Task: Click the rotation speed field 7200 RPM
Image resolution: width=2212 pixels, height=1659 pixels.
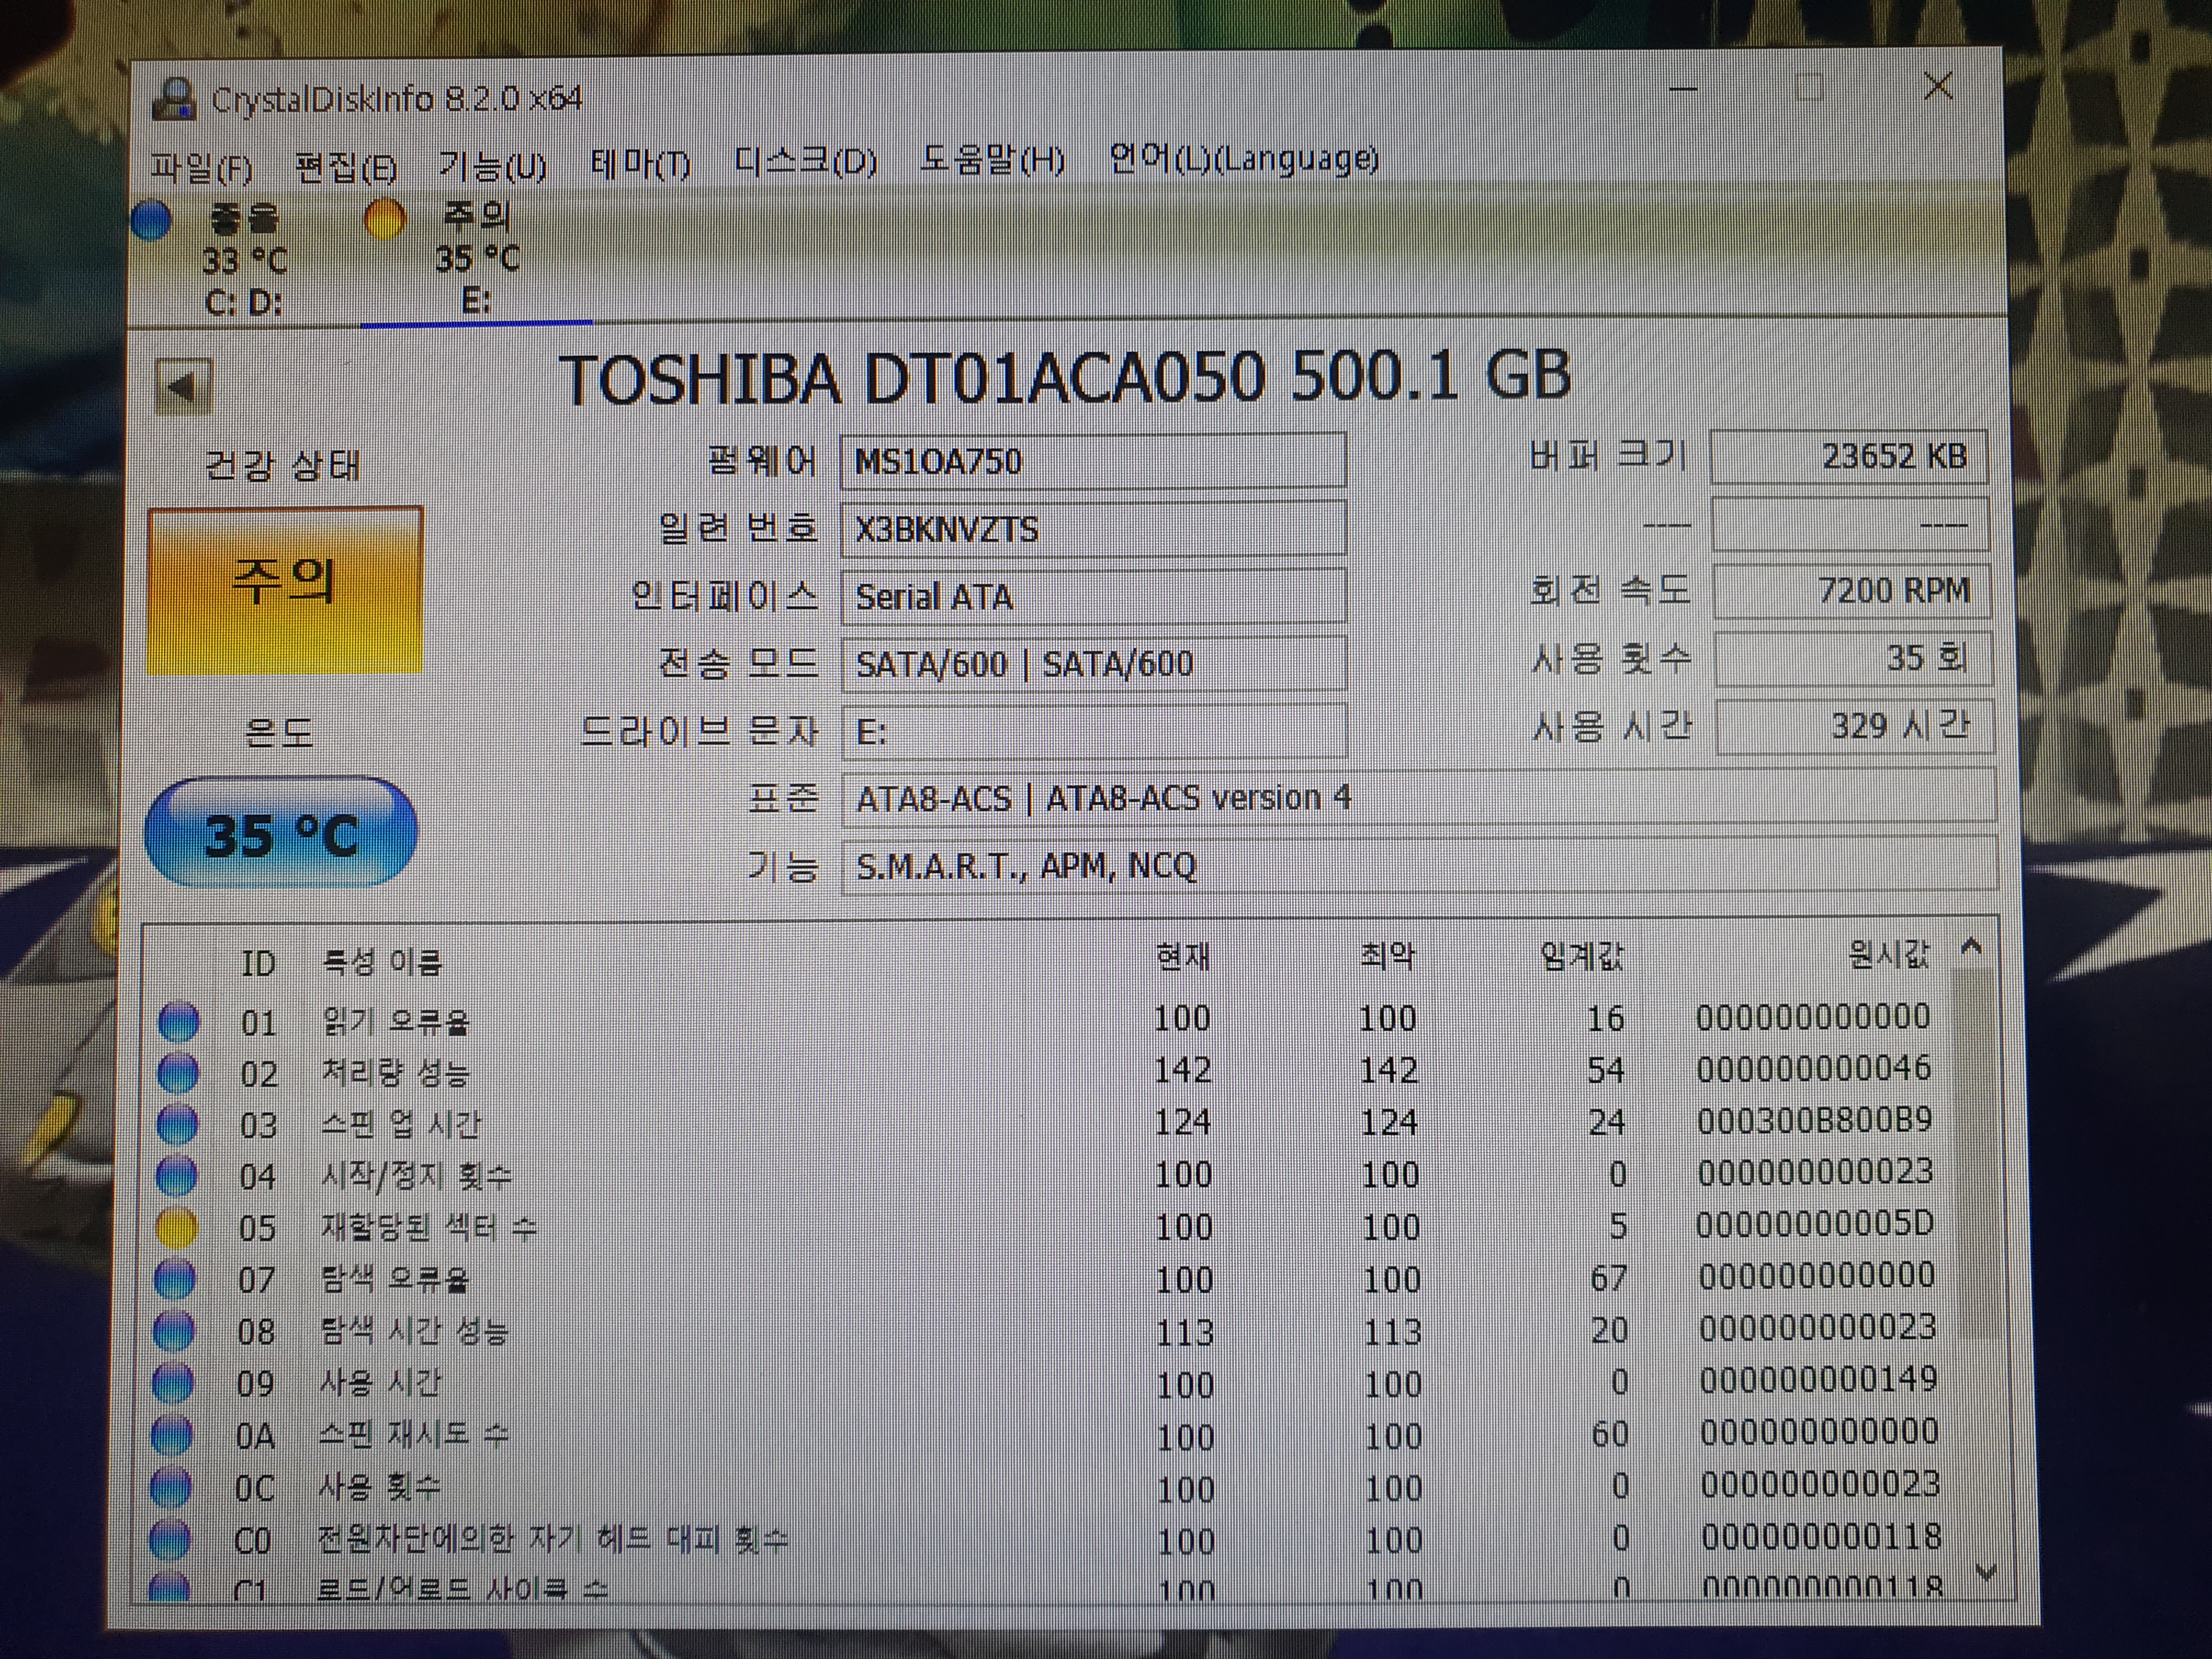Action: (x=1852, y=591)
